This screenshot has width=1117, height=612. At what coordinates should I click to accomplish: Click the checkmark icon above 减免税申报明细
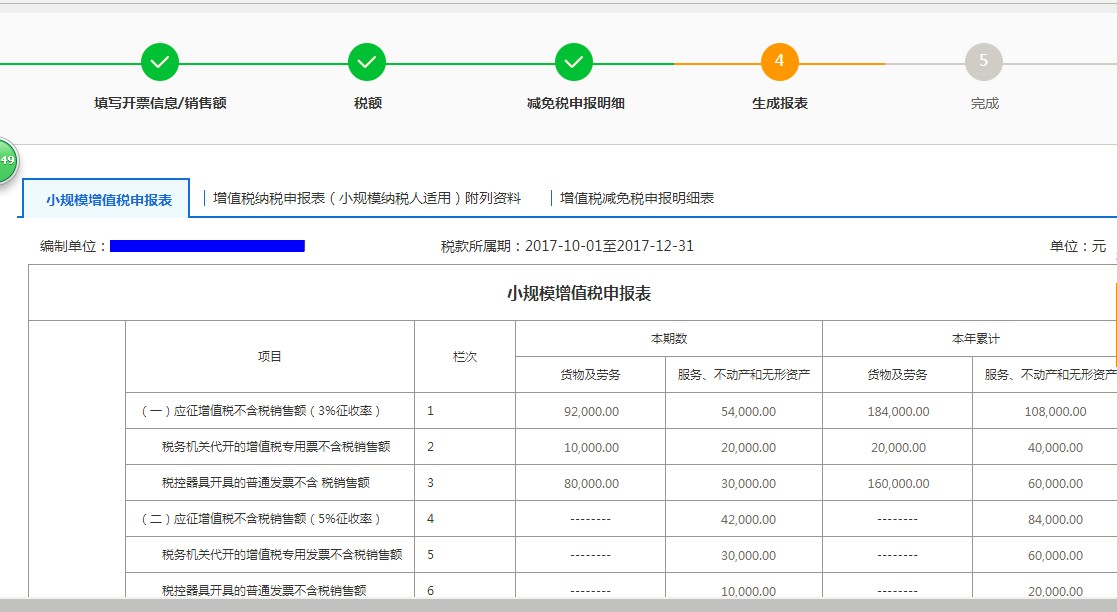coord(573,60)
